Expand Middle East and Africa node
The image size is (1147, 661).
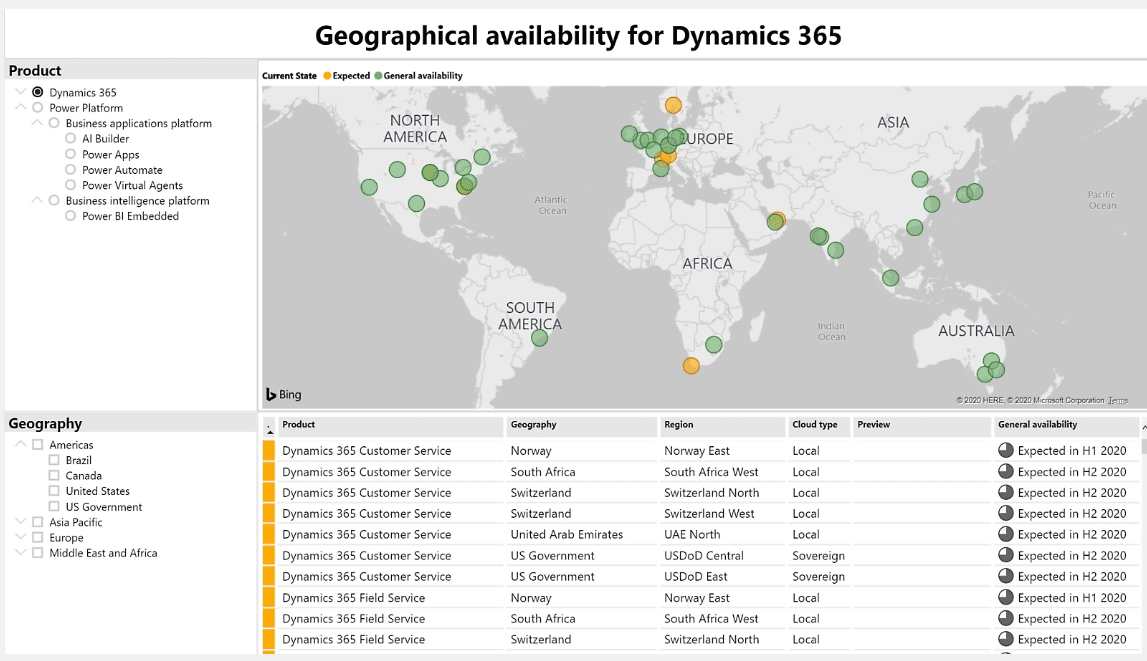[x=20, y=552]
